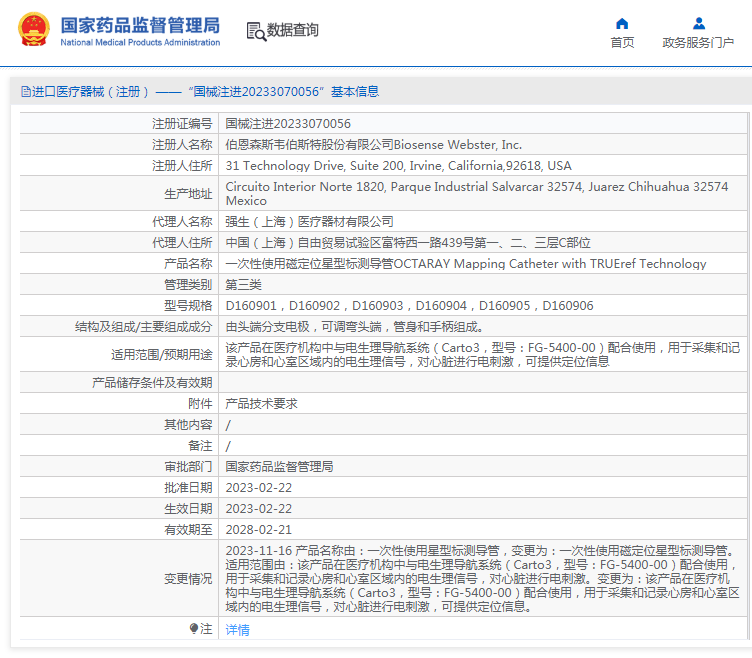Click the 生效日期 label
752x658 pixels.
[188, 509]
